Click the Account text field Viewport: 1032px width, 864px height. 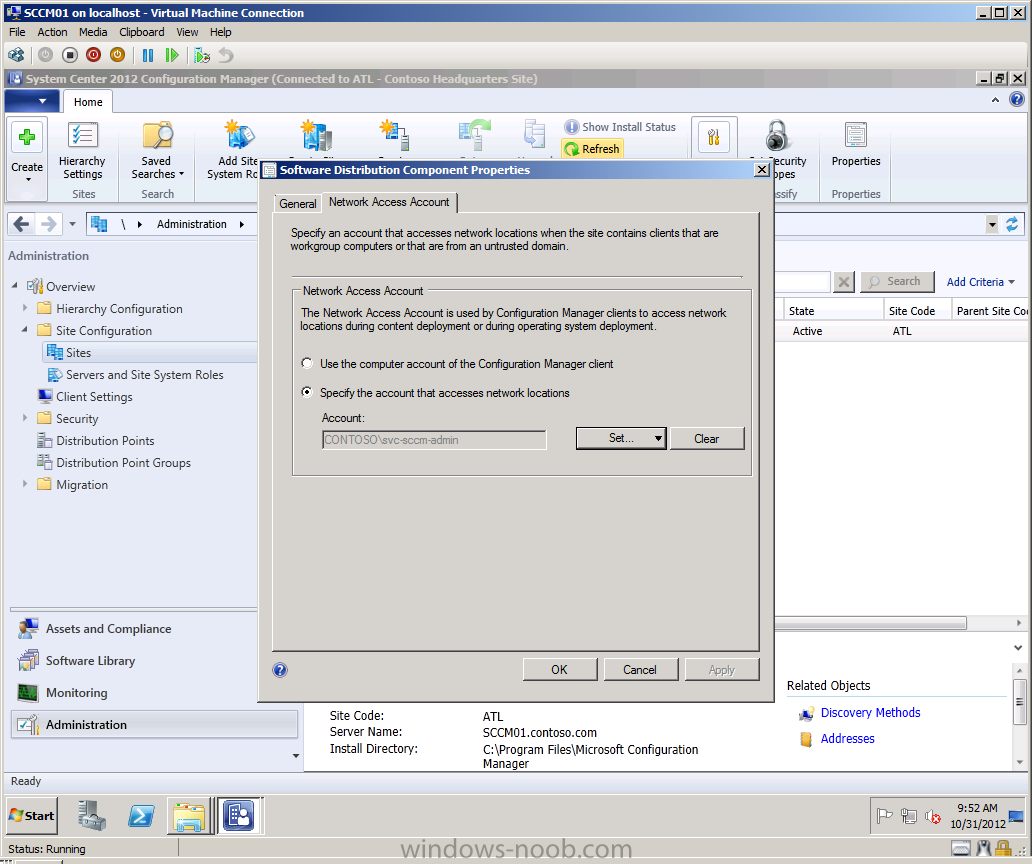pyautogui.click(x=434, y=440)
